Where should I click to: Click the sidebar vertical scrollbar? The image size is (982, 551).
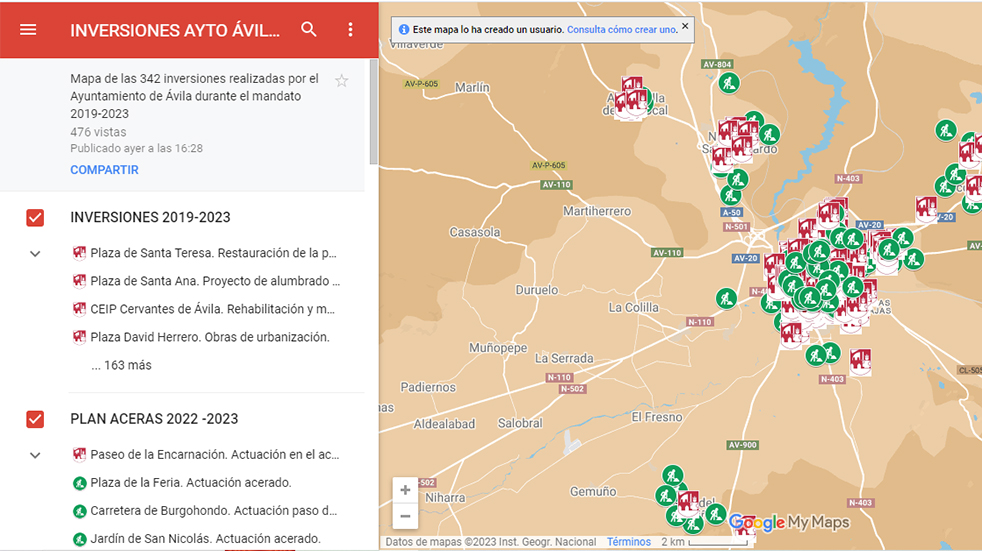(x=374, y=110)
